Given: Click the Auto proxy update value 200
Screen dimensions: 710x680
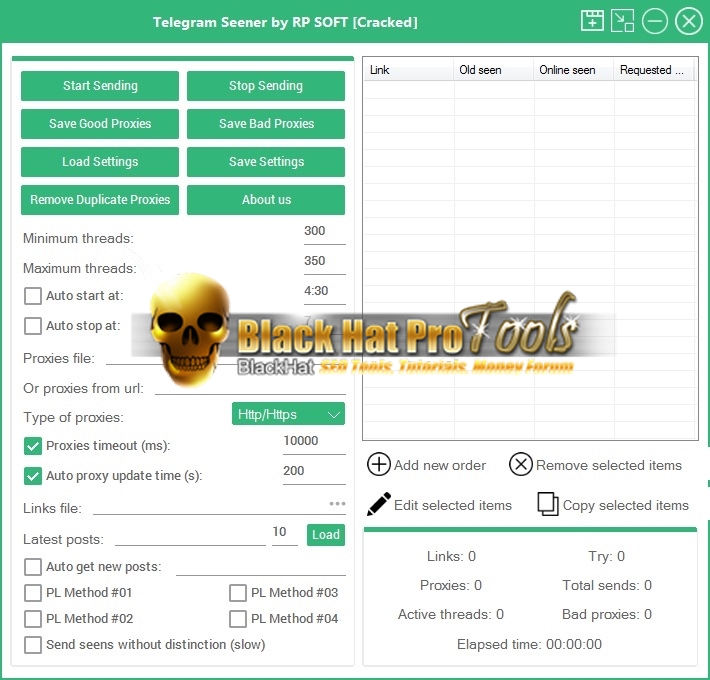Looking at the screenshot, I should point(314,472).
